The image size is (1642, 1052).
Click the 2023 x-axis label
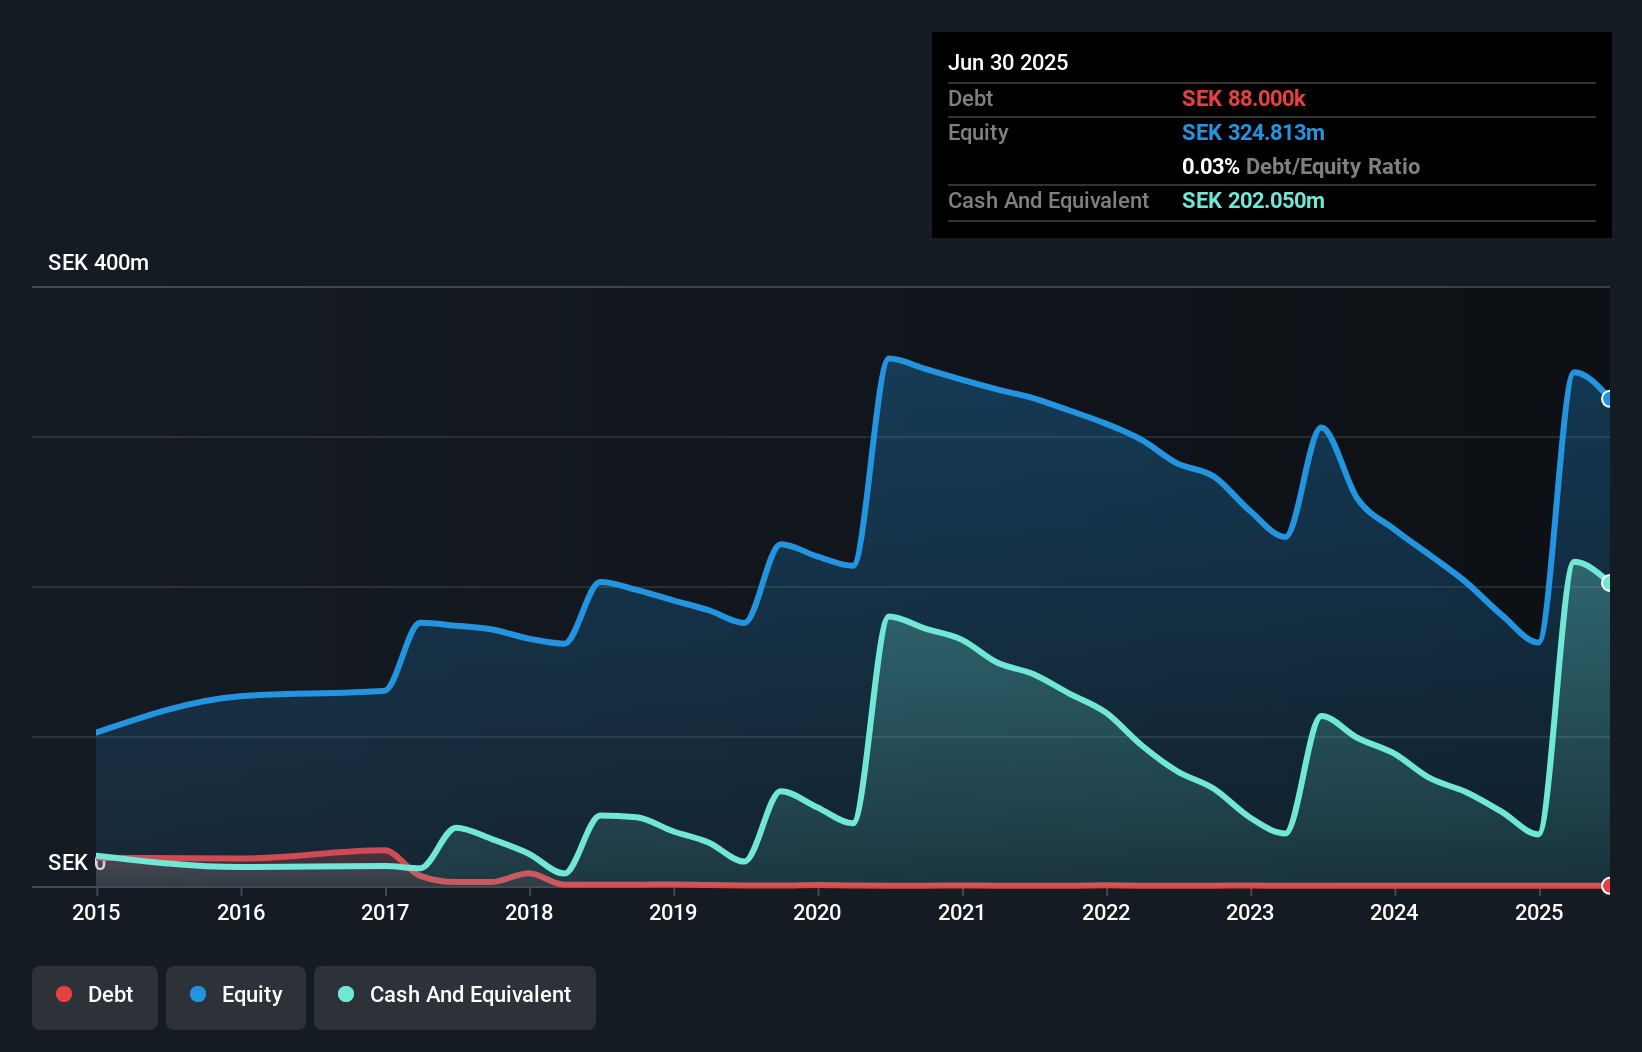tap(1250, 912)
